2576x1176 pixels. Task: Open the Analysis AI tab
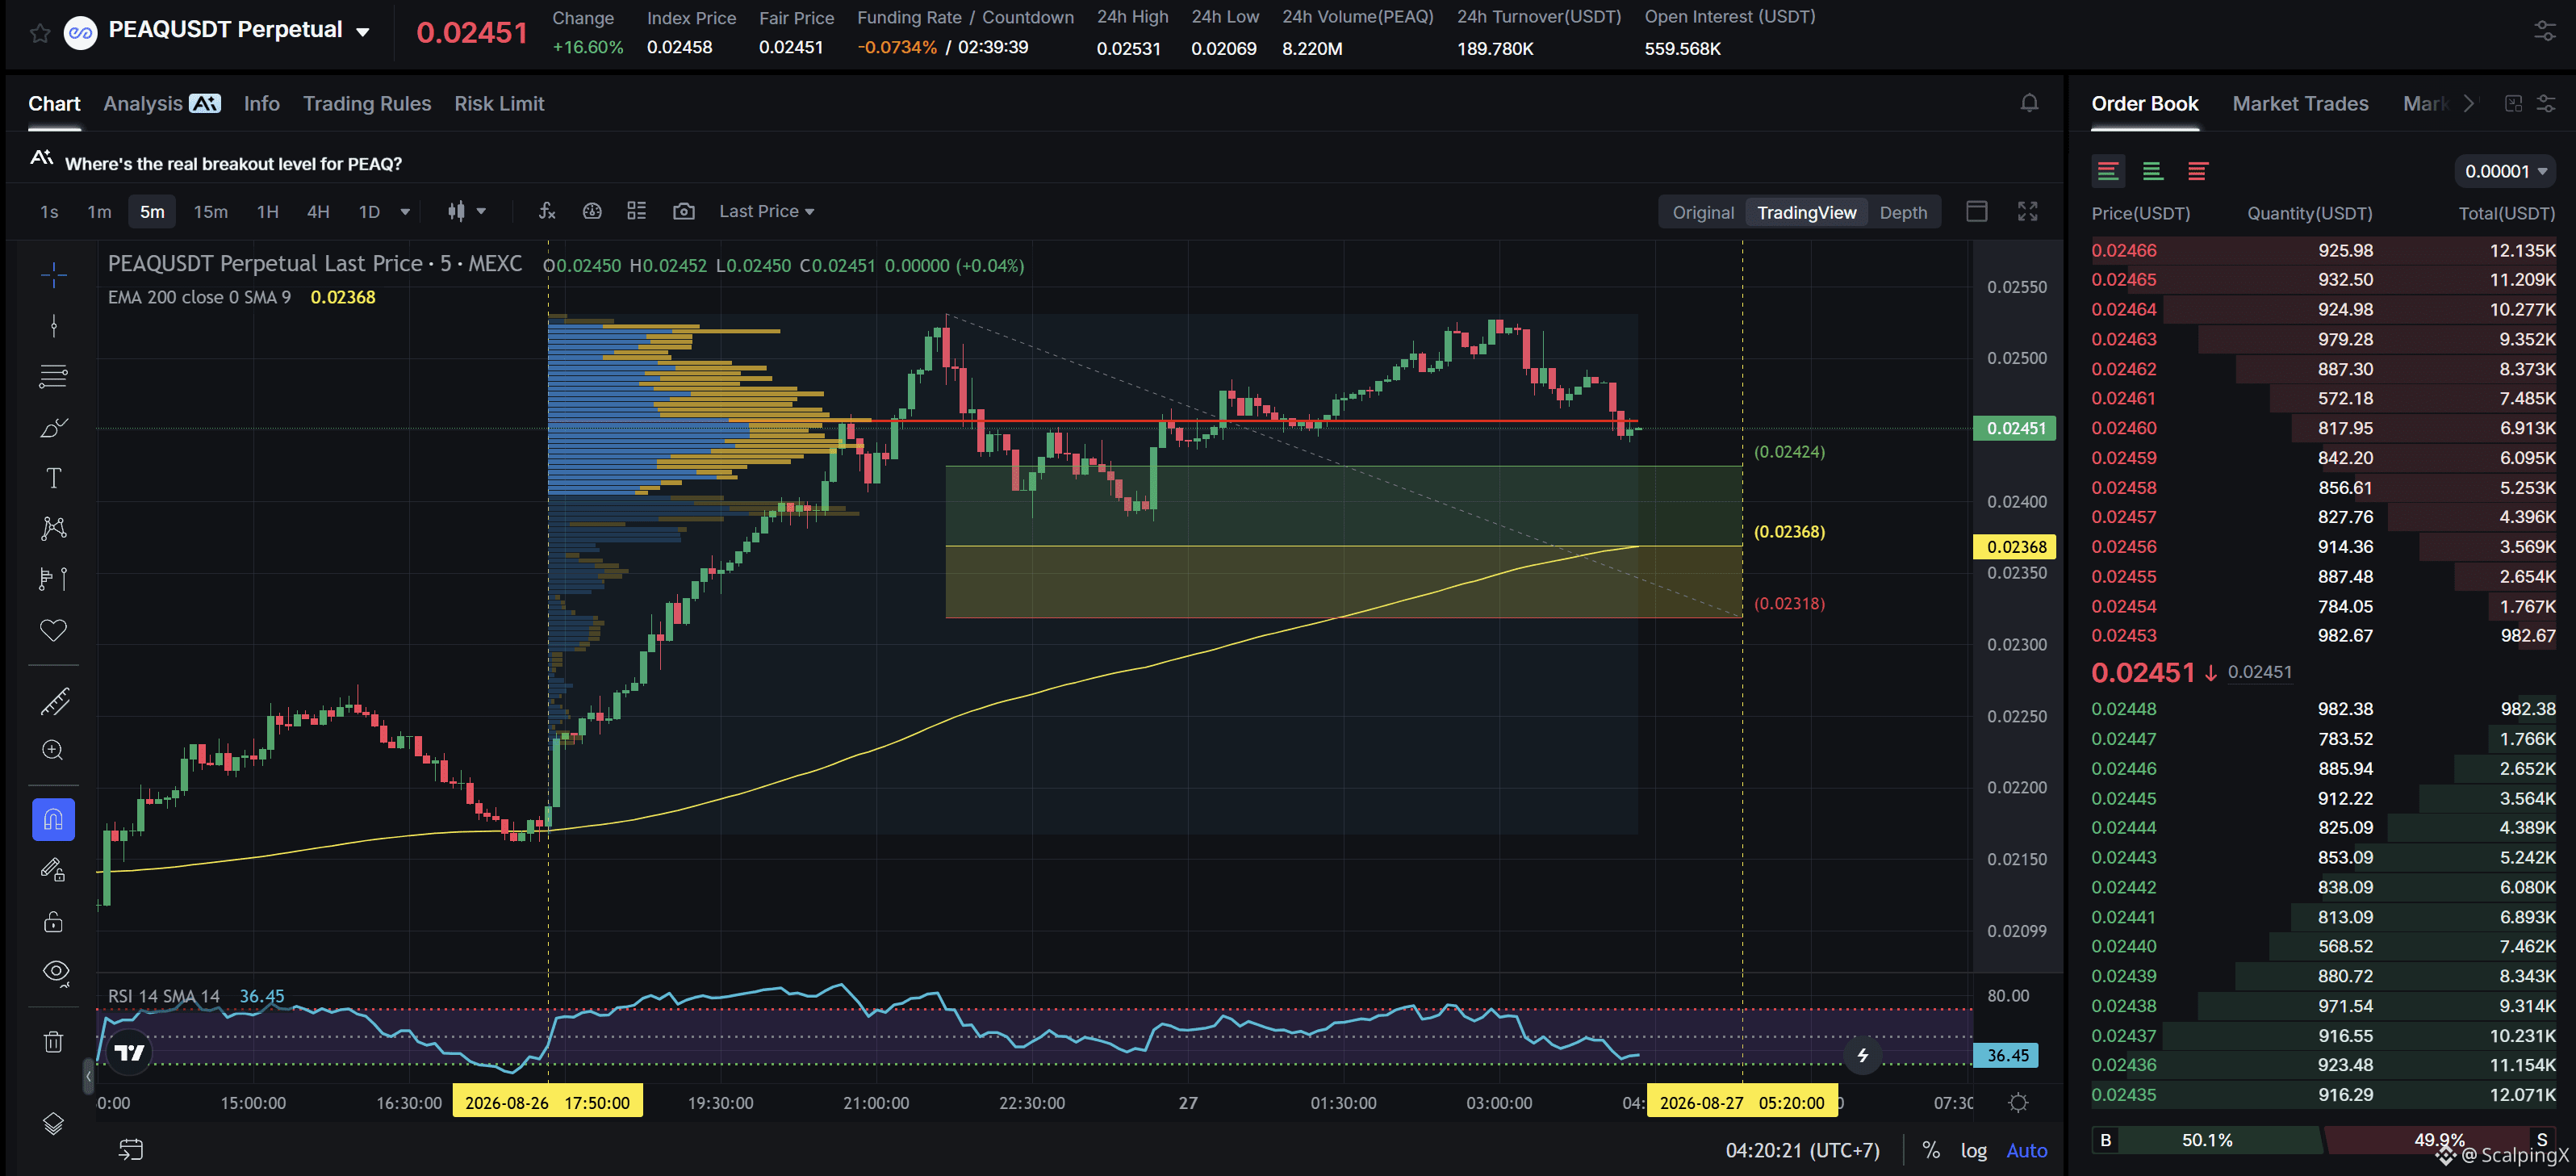(162, 103)
